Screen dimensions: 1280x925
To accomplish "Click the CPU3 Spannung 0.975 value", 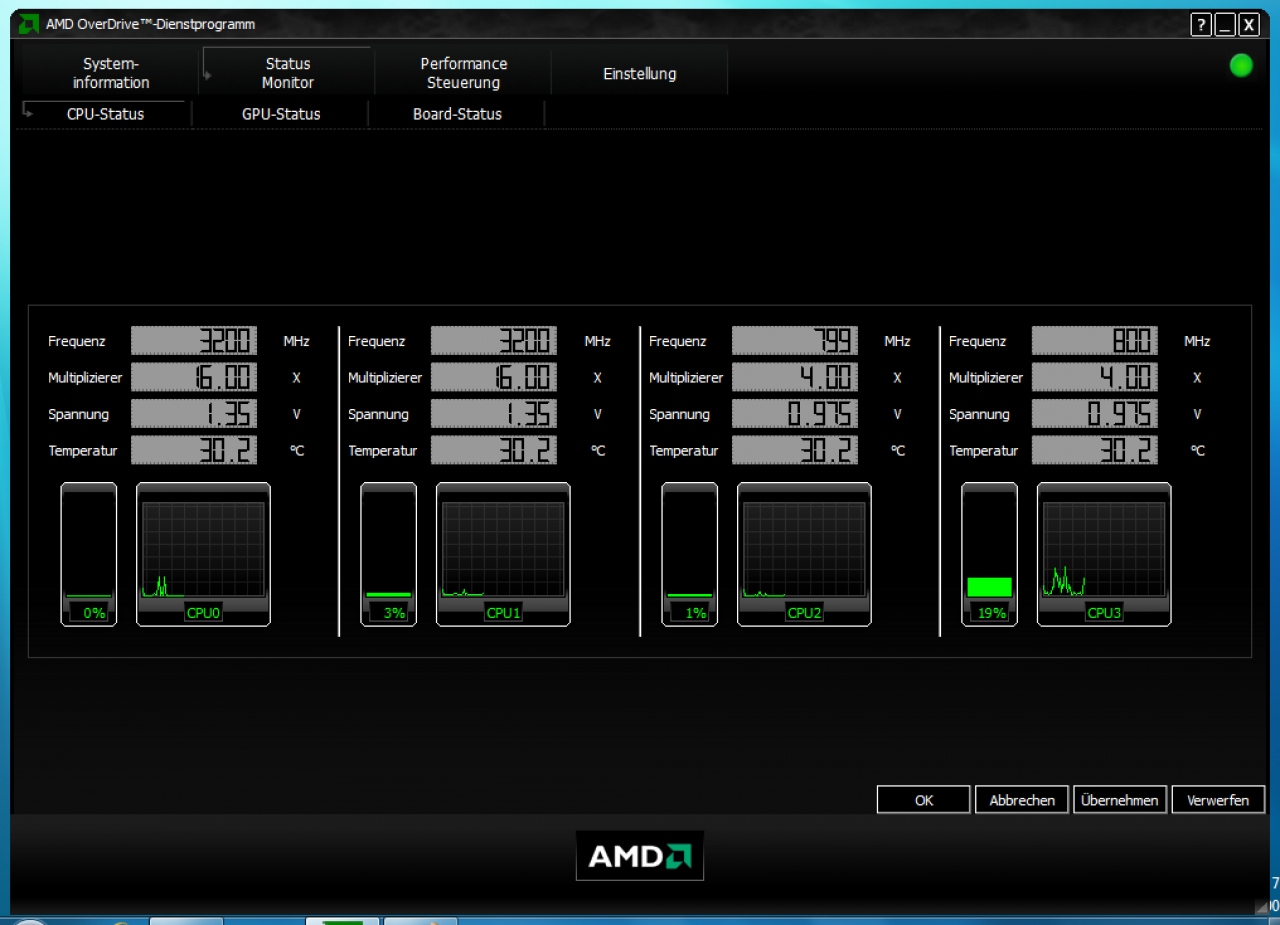I will [x=1095, y=414].
